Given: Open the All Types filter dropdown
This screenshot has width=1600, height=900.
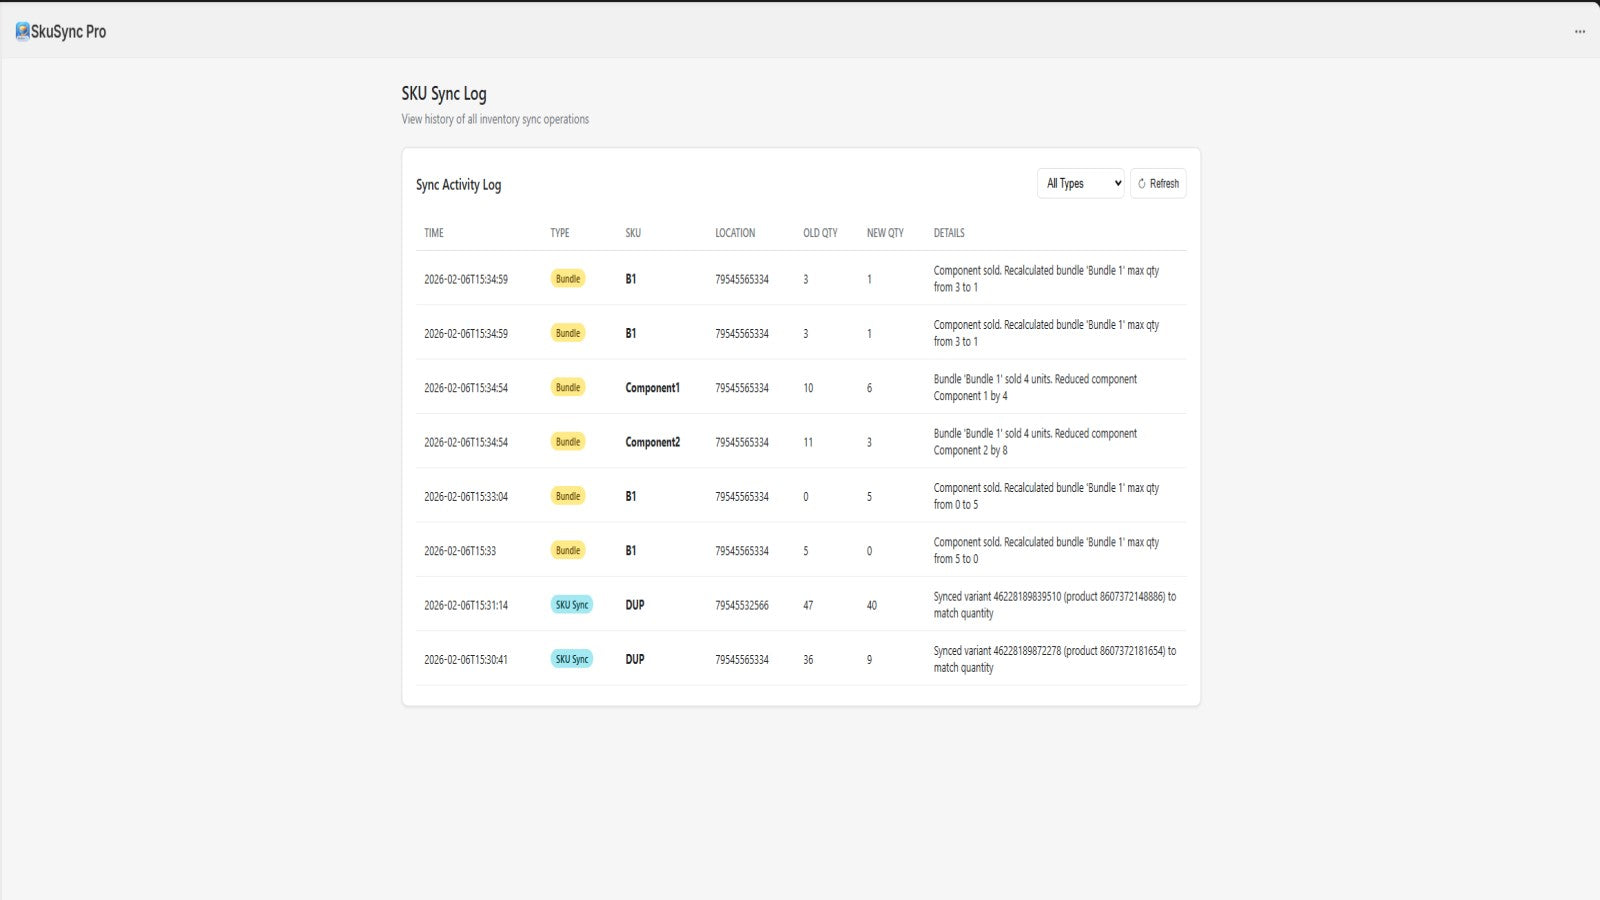Looking at the screenshot, I should 1080,183.
